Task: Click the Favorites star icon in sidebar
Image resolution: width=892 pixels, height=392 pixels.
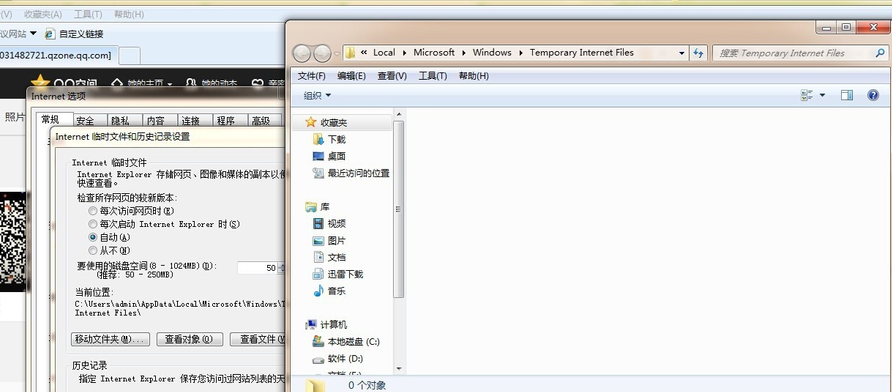Action: click(310, 122)
